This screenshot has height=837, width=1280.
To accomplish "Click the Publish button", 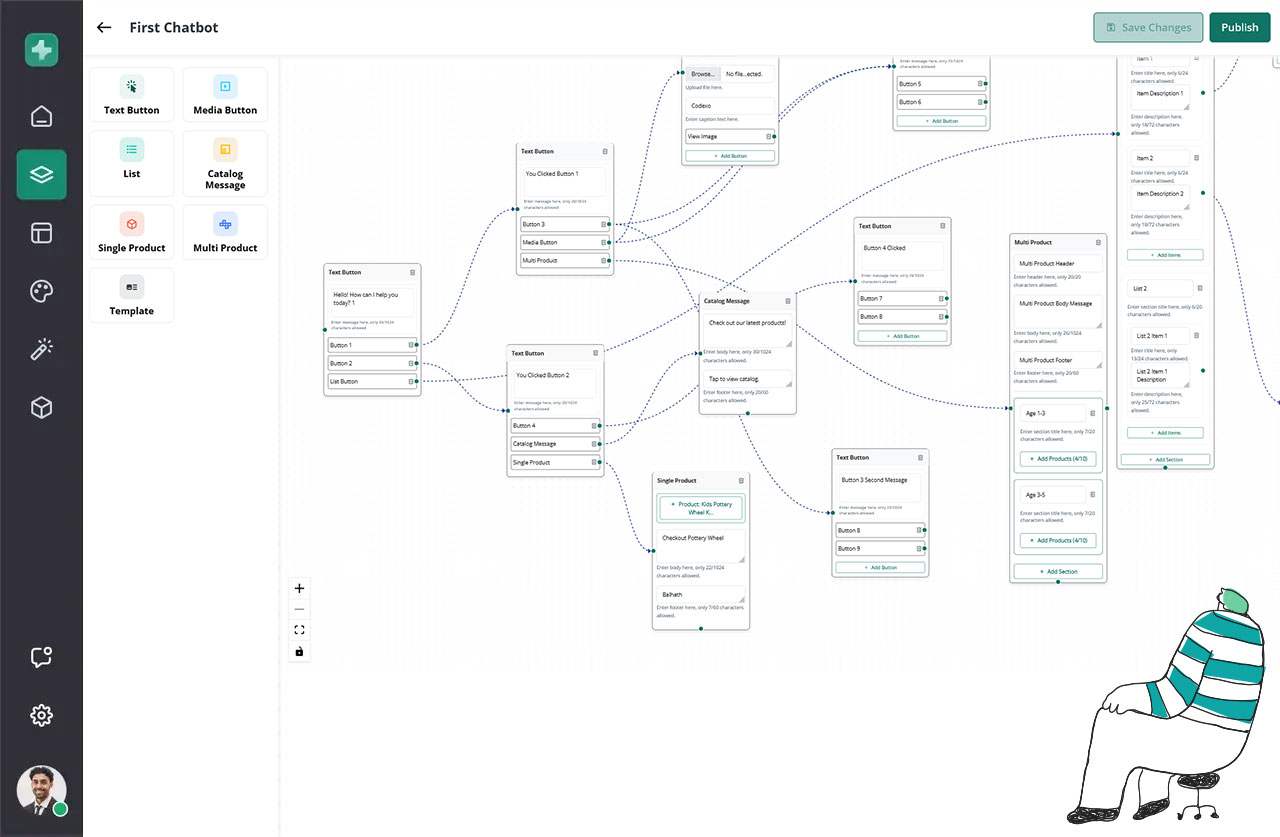I will 1239,28.
